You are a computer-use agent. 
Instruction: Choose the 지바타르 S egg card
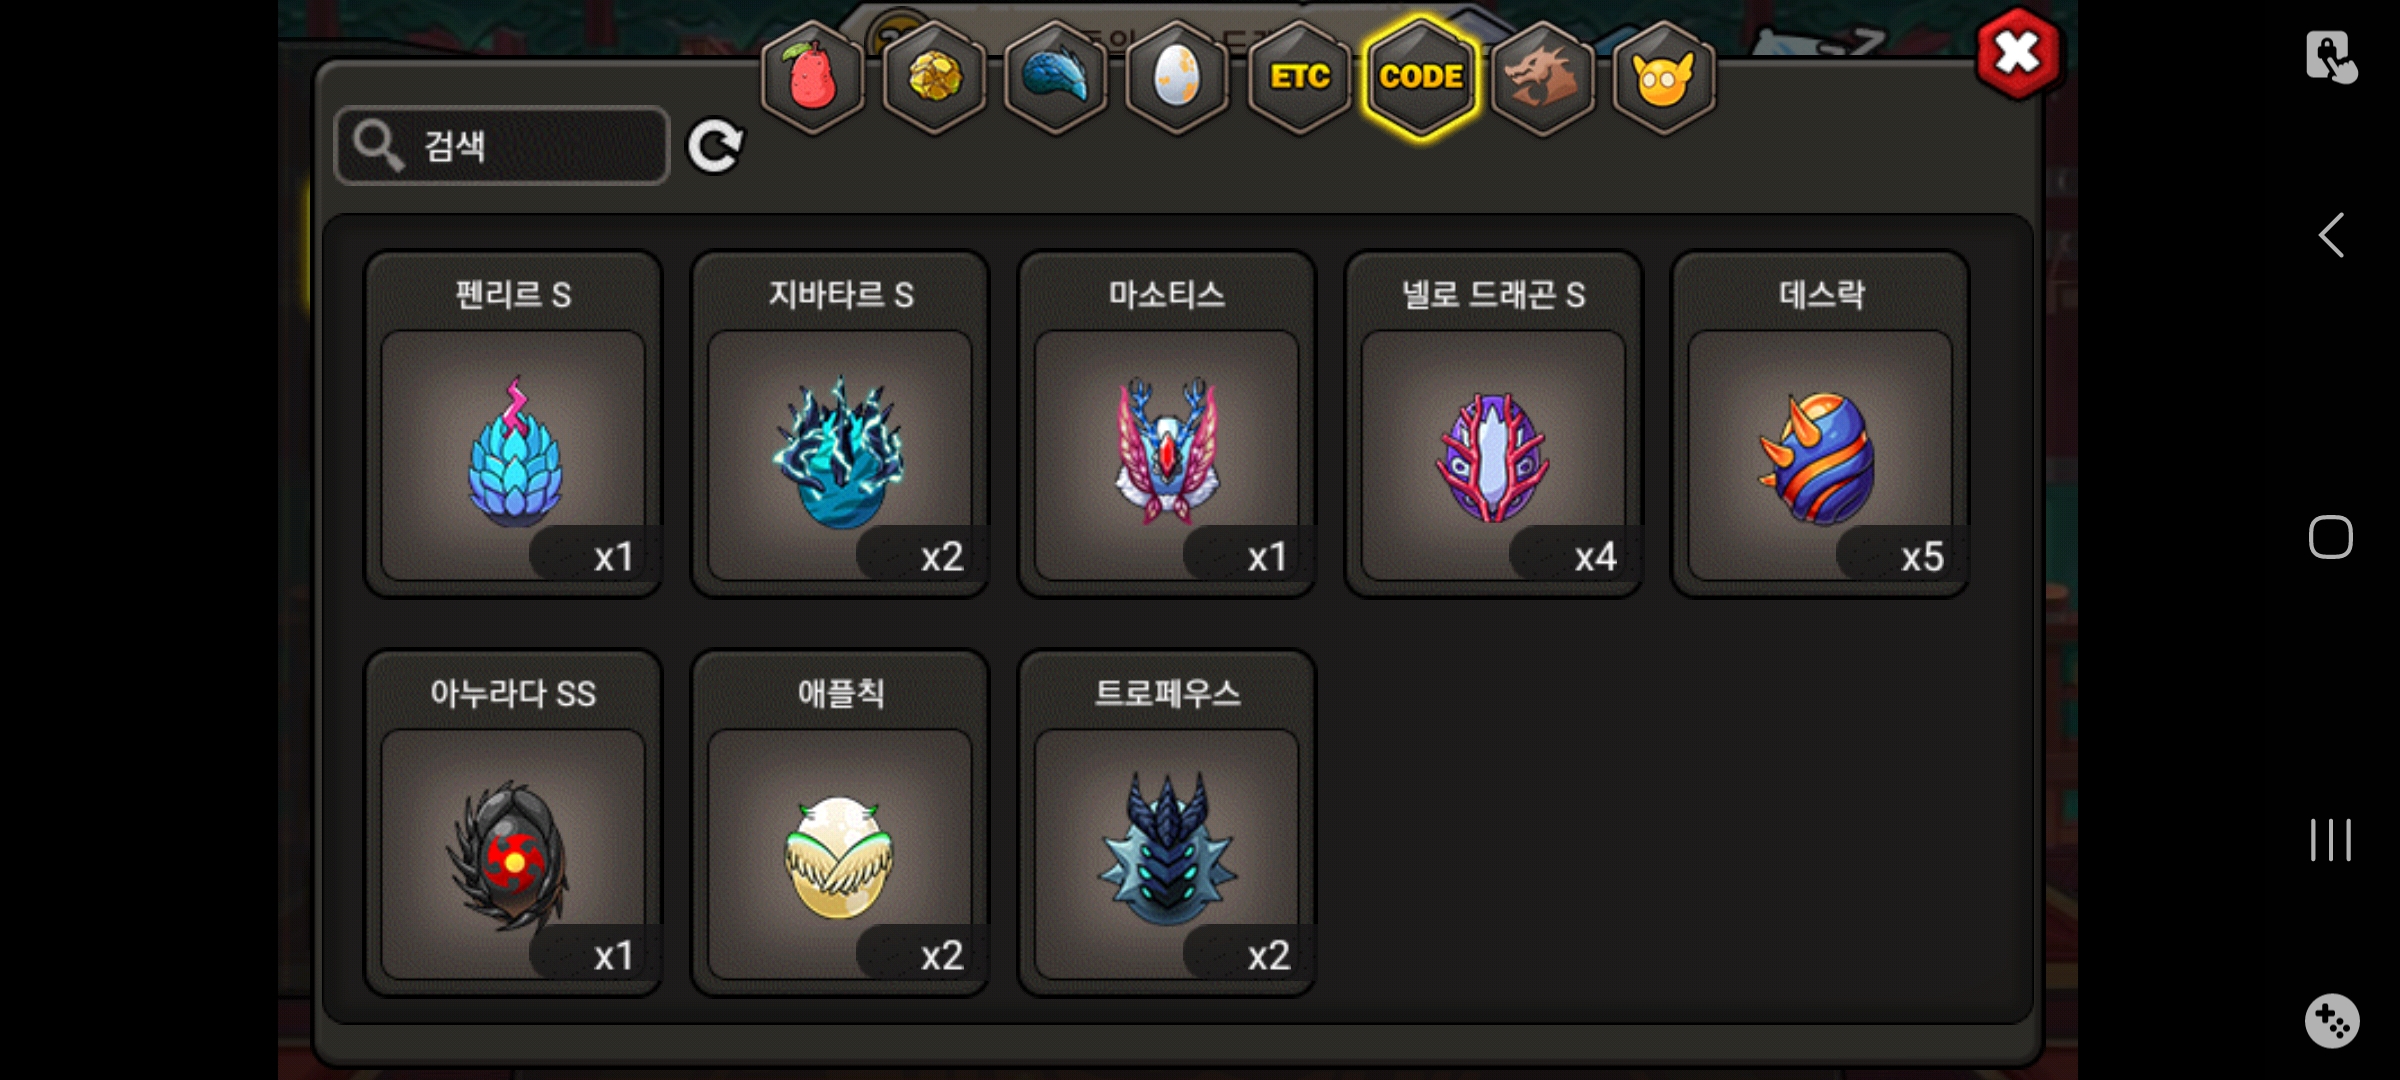tap(840, 424)
